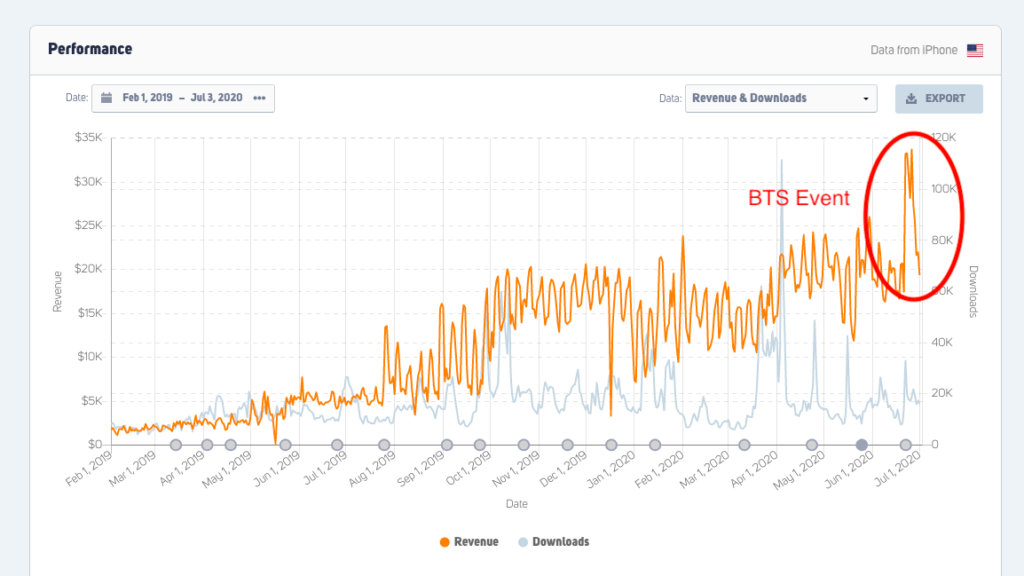Click the Performance panel heading
This screenshot has height=576, width=1024.
click(x=89, y=49)
